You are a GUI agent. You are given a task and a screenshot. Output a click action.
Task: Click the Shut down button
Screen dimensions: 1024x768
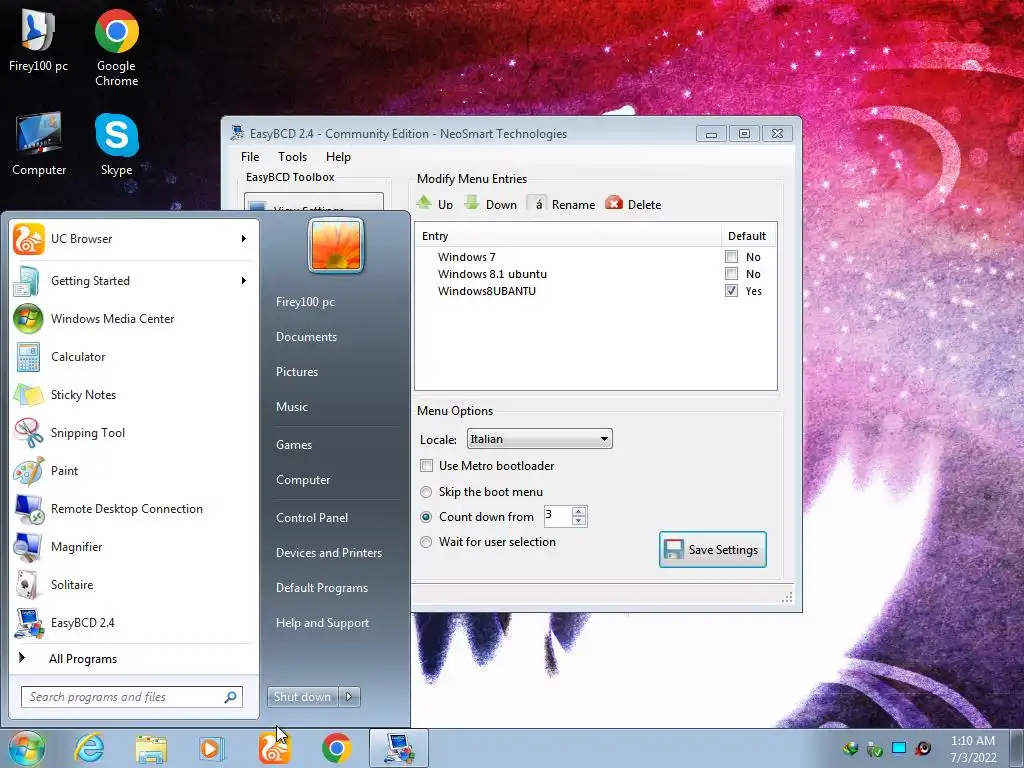click(x=303, y=697)
